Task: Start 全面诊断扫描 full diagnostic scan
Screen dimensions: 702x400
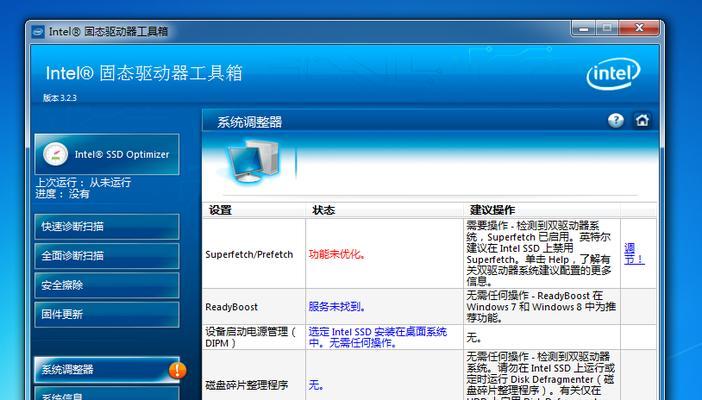Action: pyautogui.click(x=107, y=256)
